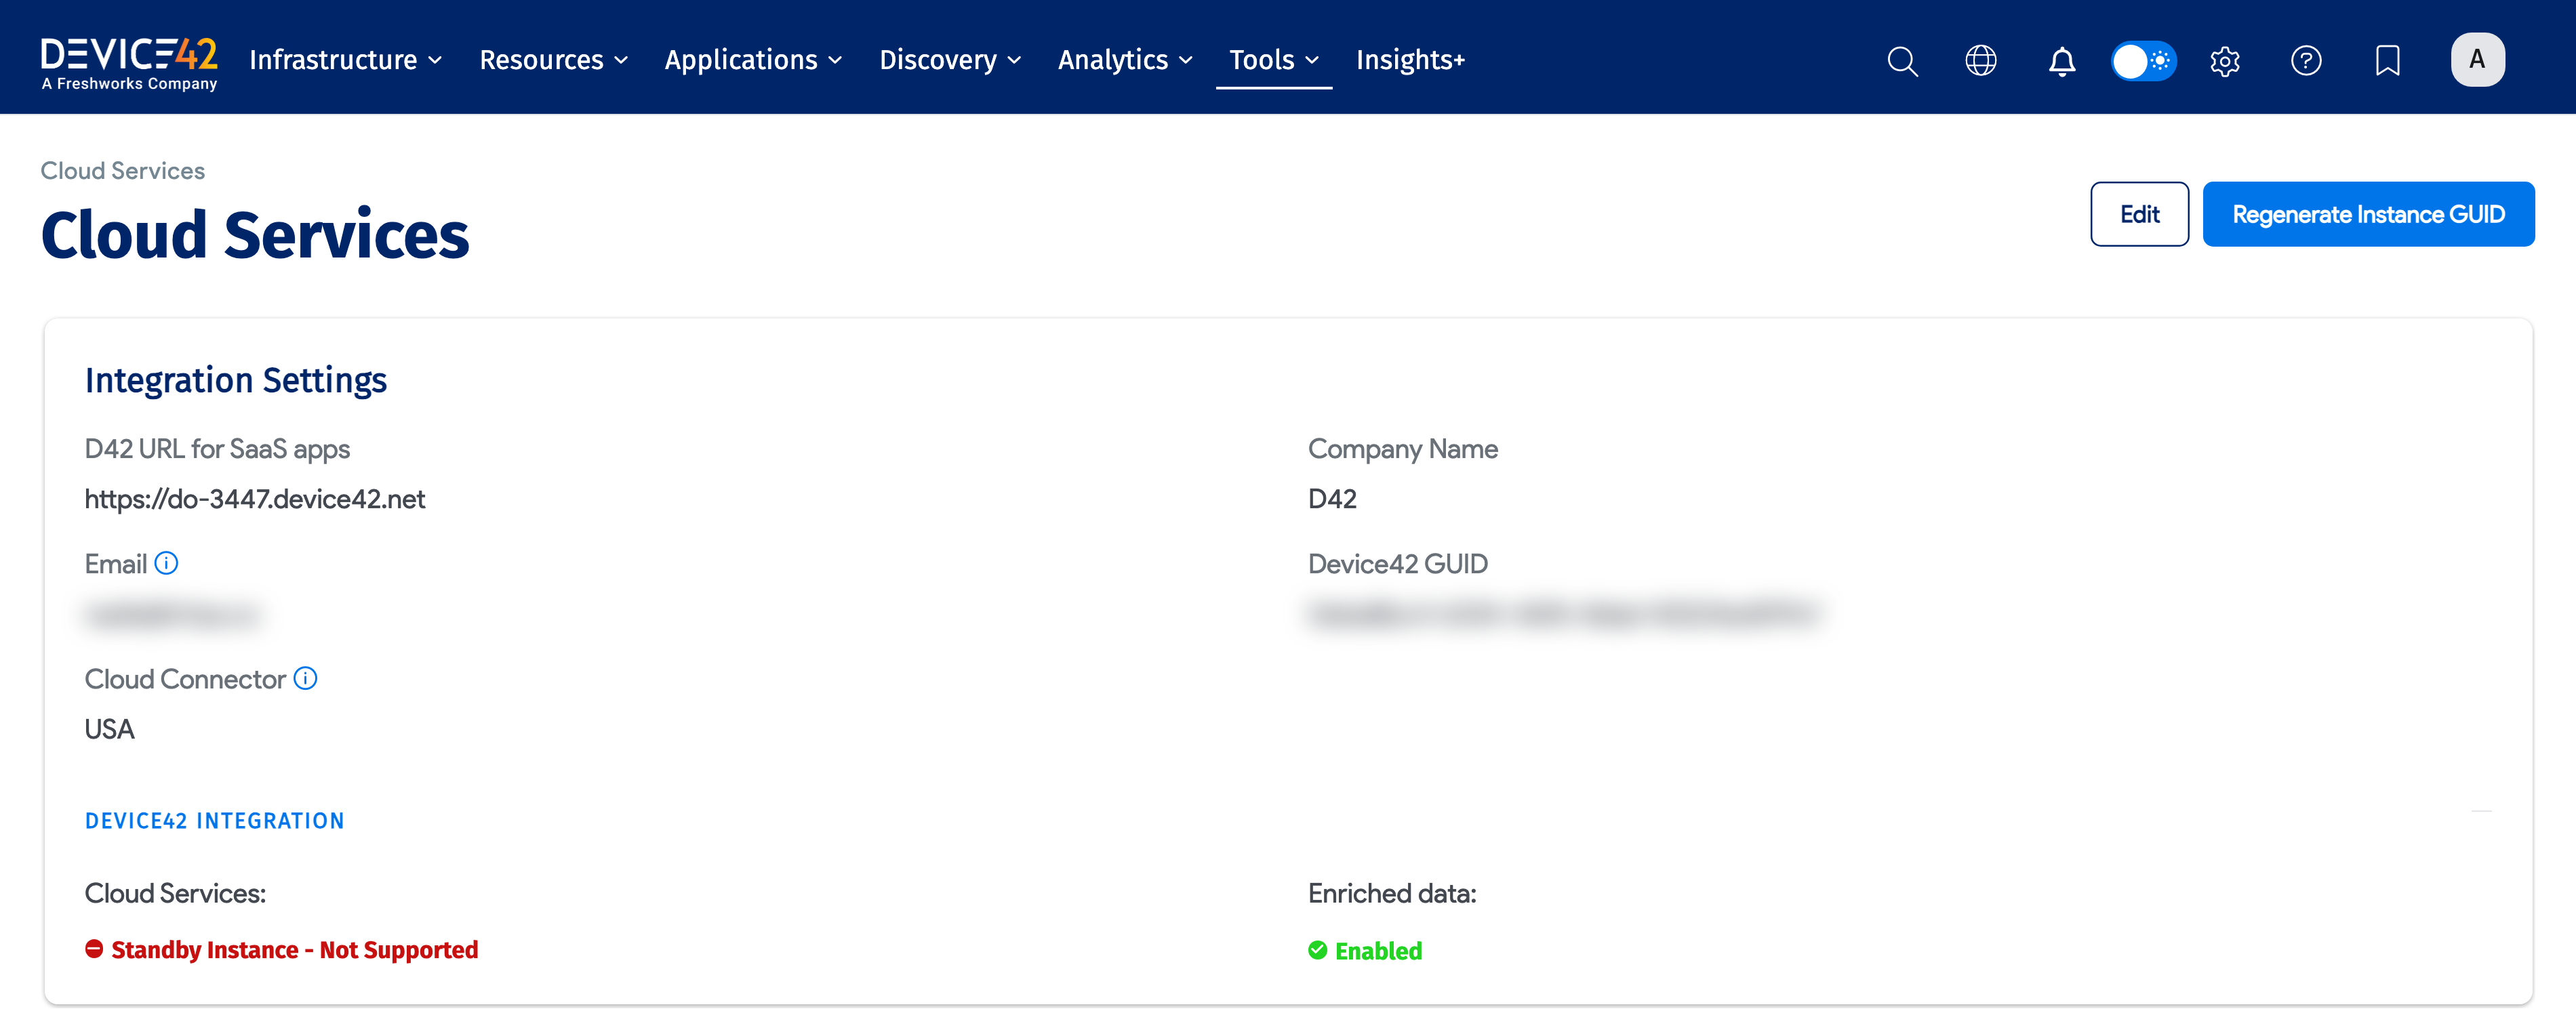
Task: Click the green Enabled status text
Action: pyautogui.click(x=1378, y=951)
